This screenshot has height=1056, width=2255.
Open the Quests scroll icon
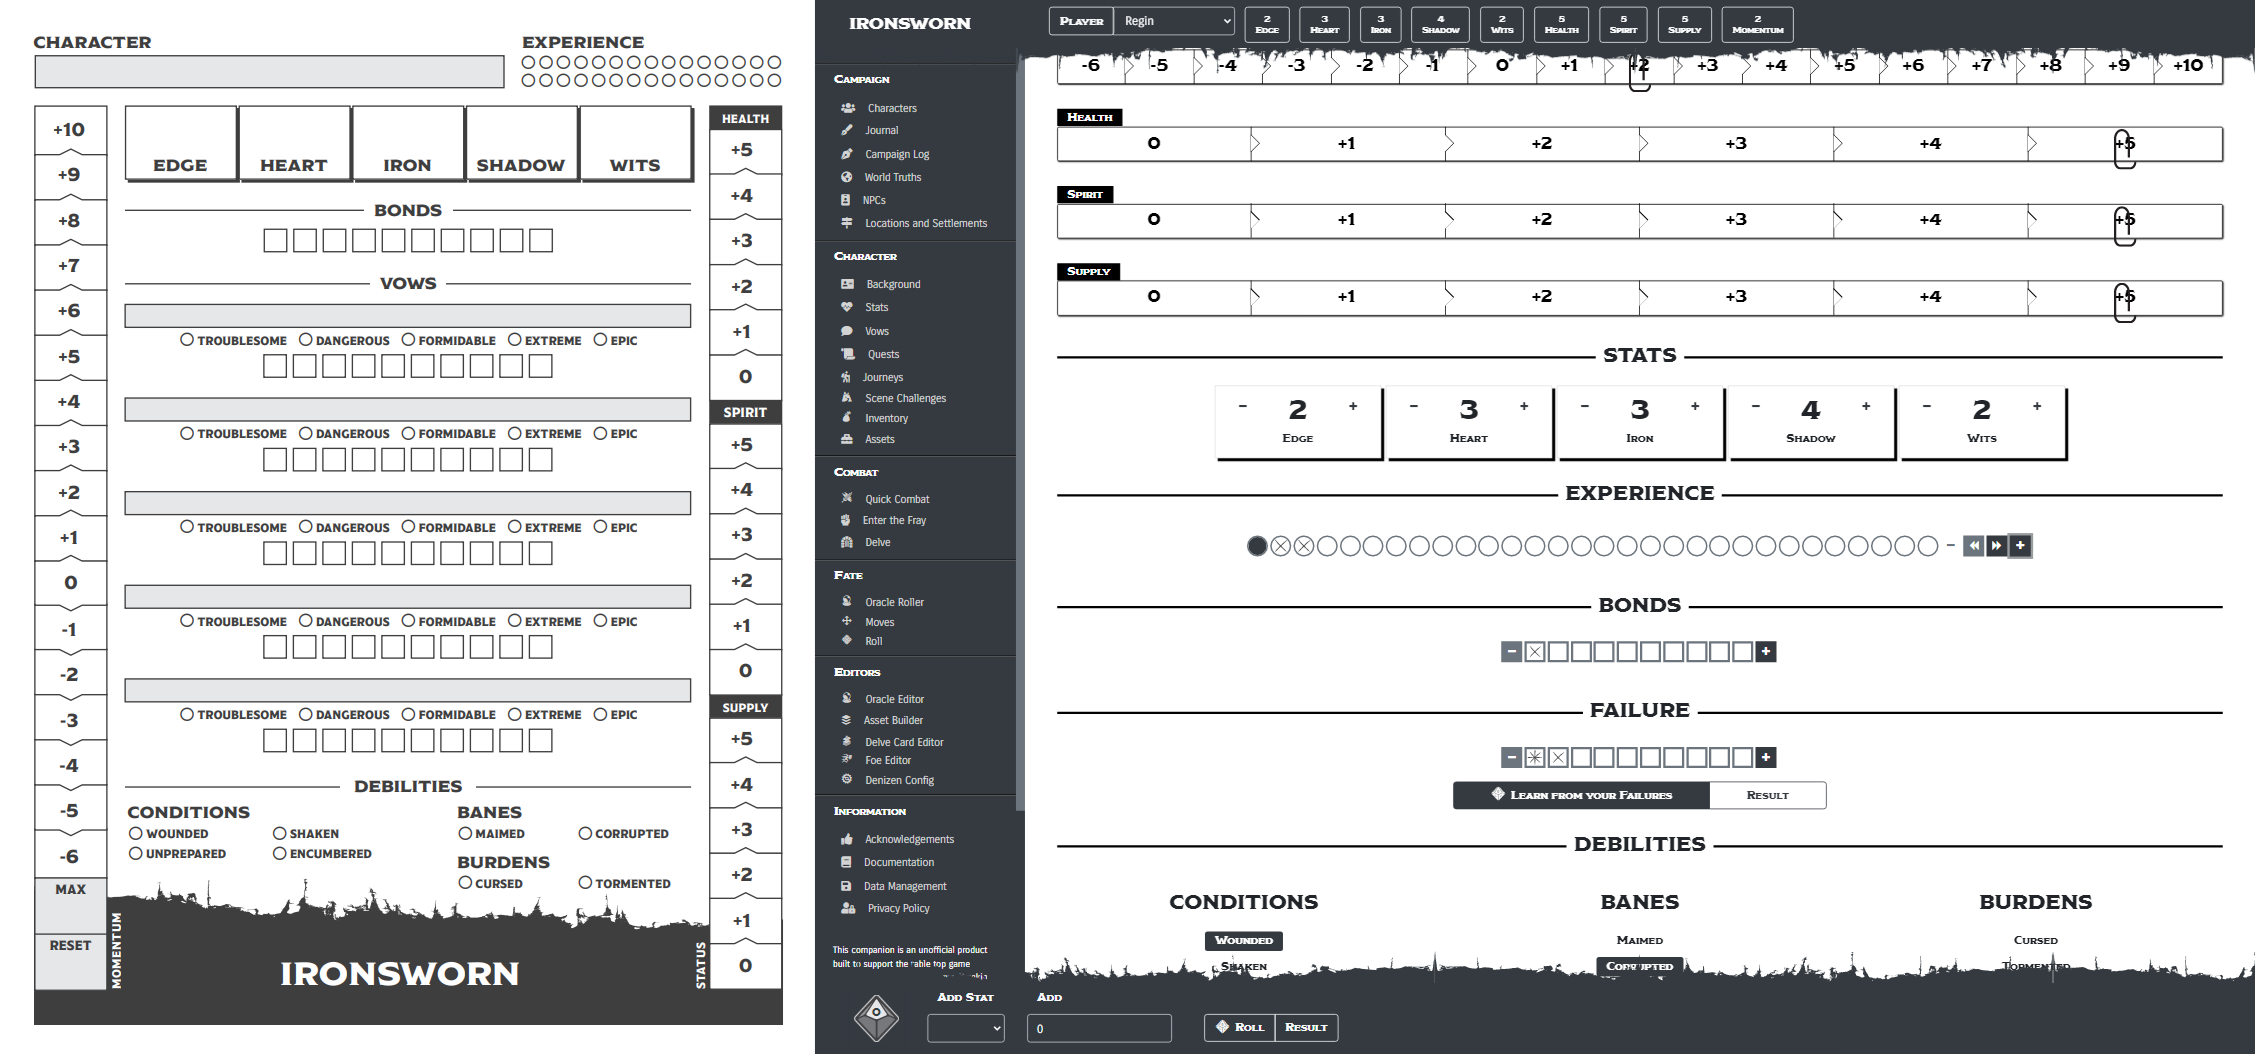click(848, 354)
